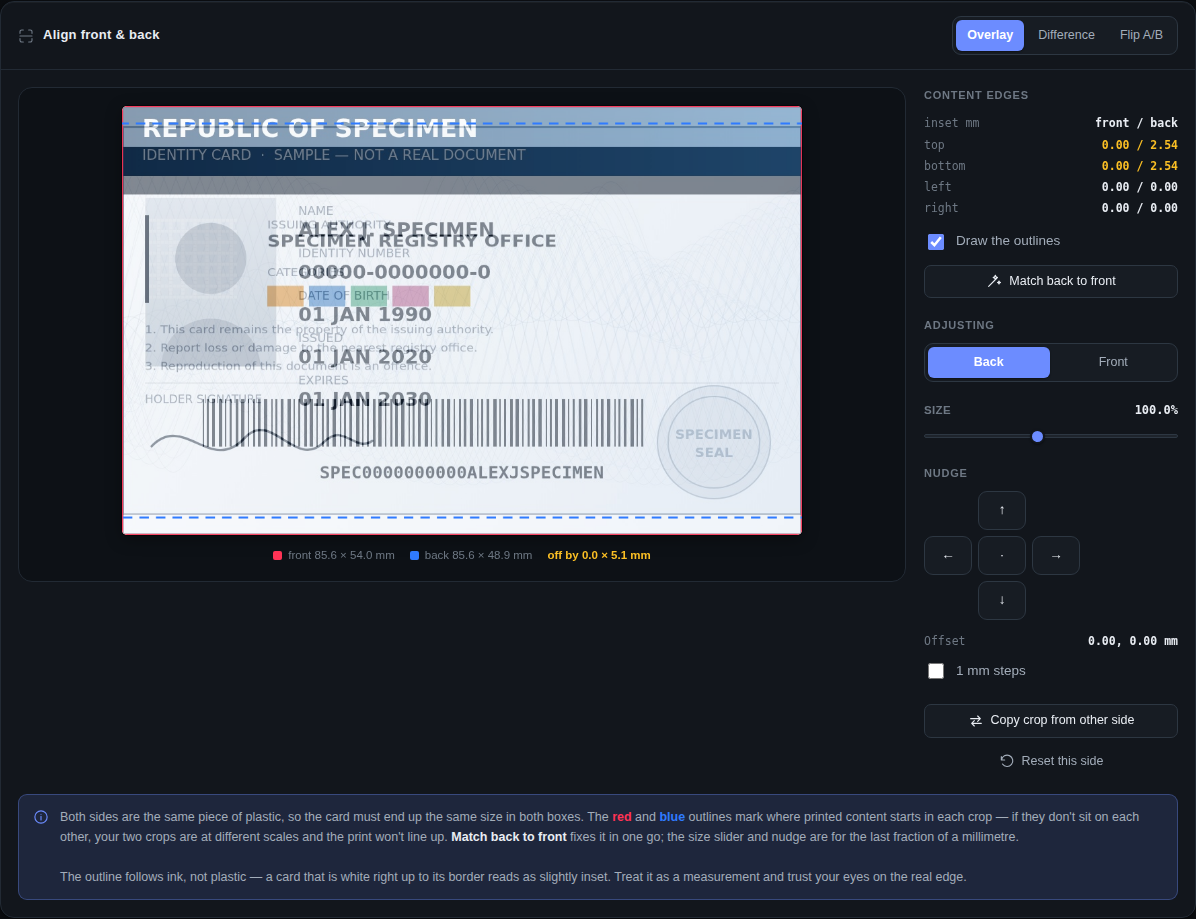This screenshot has height=919, width=1196.
Task: Click the 'front 85.6 × 54.0 mm' legend text
Action: (x=341, y=556)
